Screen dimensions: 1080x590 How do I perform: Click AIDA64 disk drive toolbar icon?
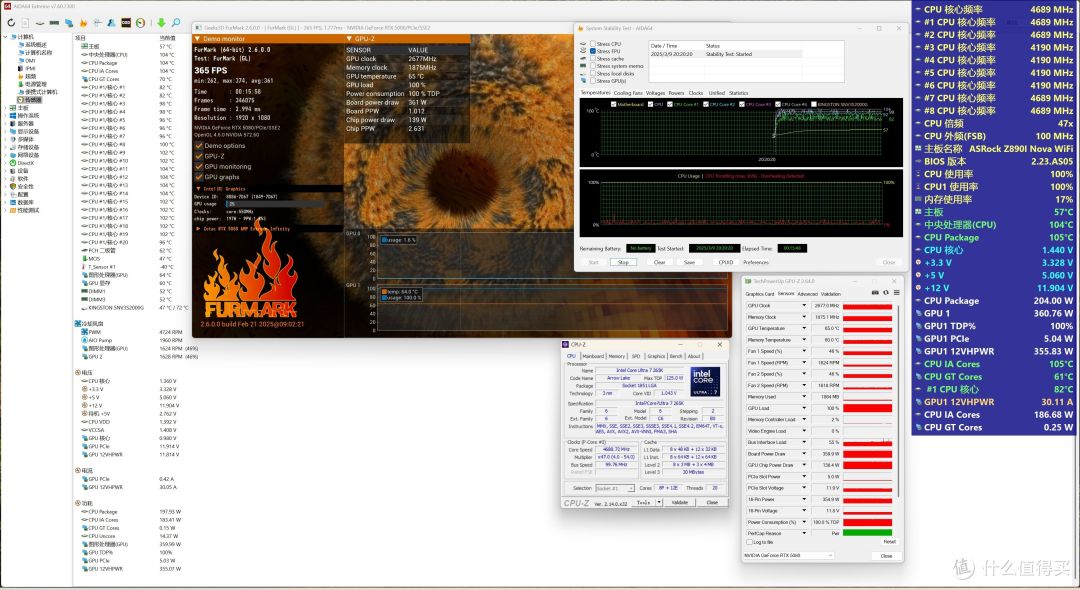(40, 23)
